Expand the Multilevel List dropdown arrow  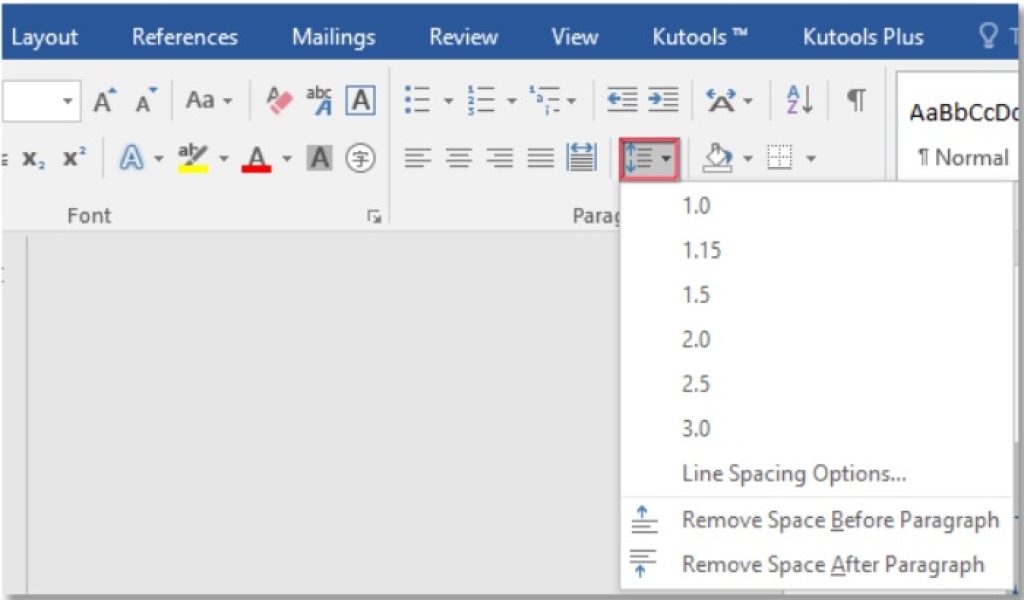(x=573, y=100)
